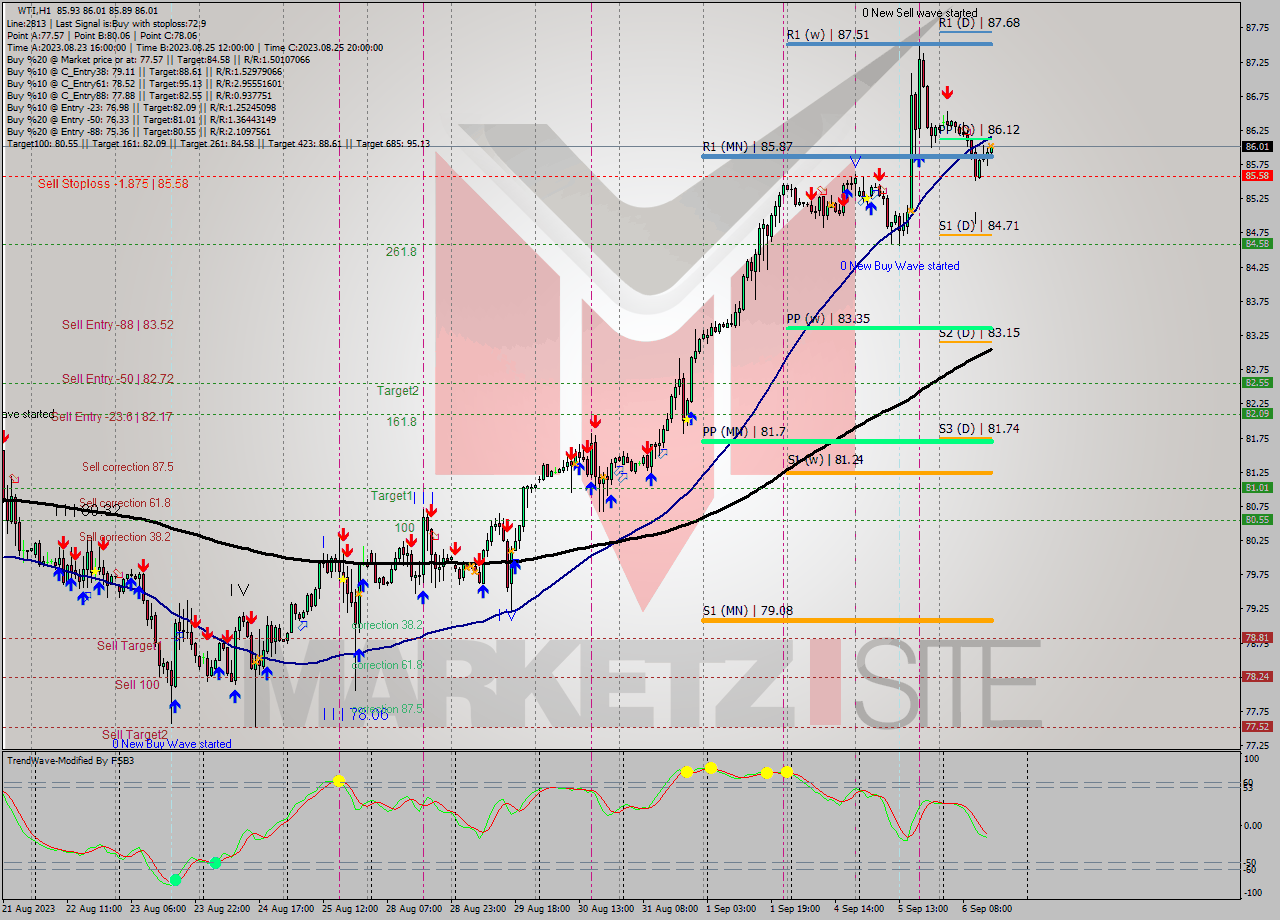Viewport: 1280px width, 920px height.
Task: Click the 'PP (w) | 83.35' pivot label
Action: [828, 319]
